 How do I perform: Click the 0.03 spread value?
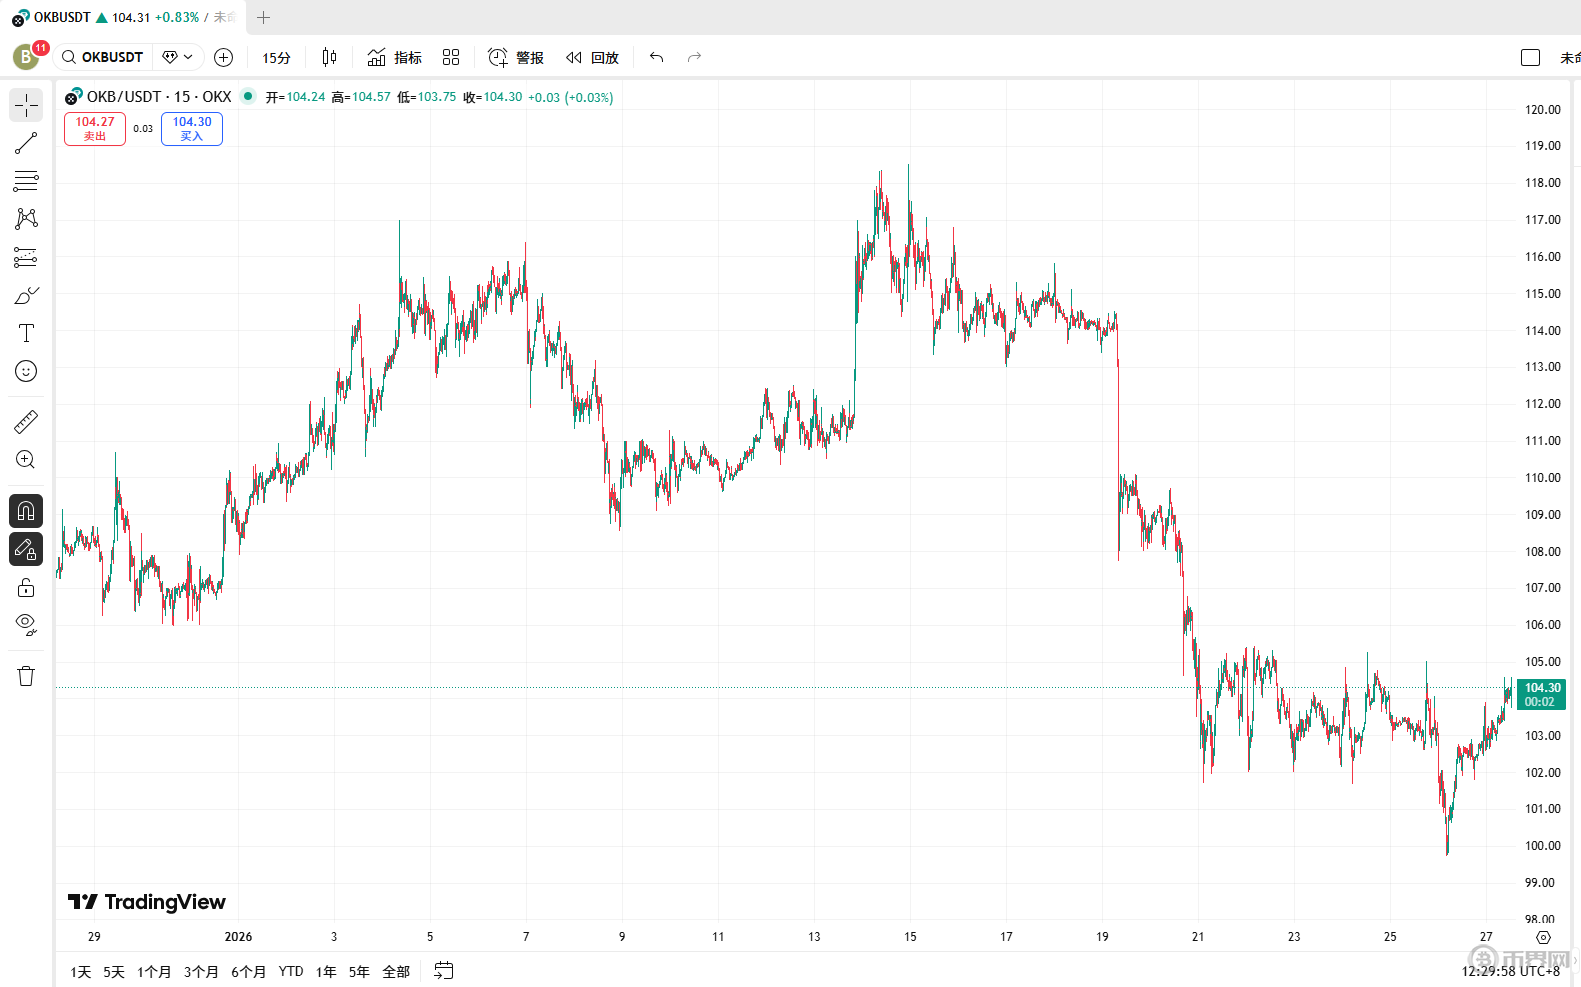click(143, 128)
